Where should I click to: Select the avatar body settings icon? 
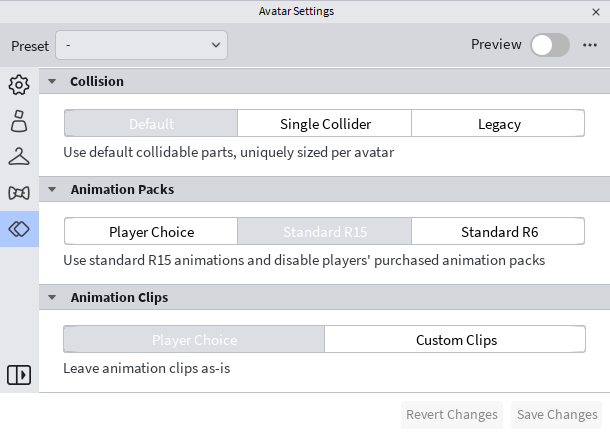pos(19,121)
